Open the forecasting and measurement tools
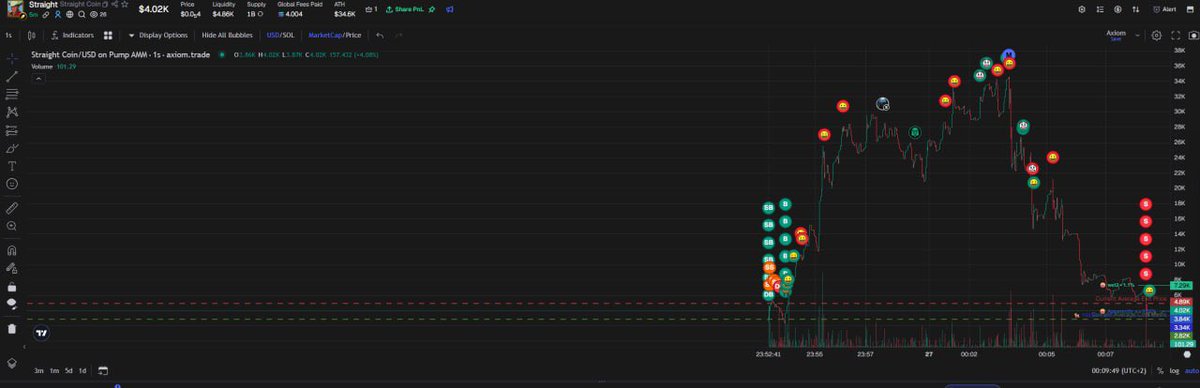 click(x=12, y=130)
